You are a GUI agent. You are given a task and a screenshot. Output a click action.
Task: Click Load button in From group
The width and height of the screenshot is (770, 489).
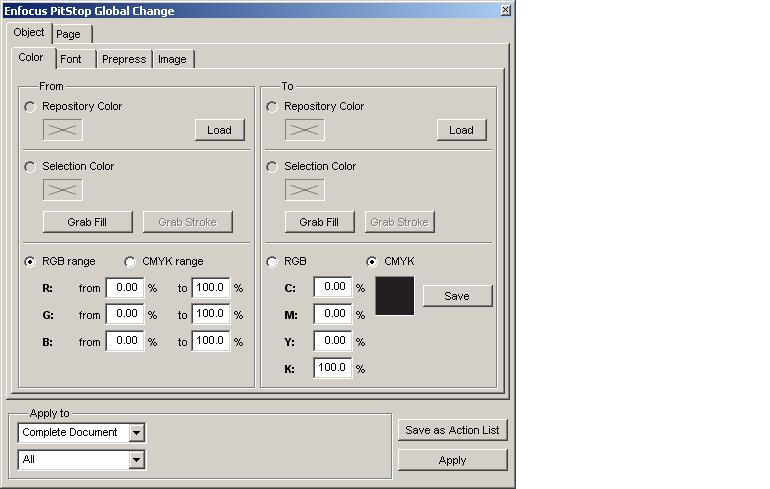tap(220, 130)
